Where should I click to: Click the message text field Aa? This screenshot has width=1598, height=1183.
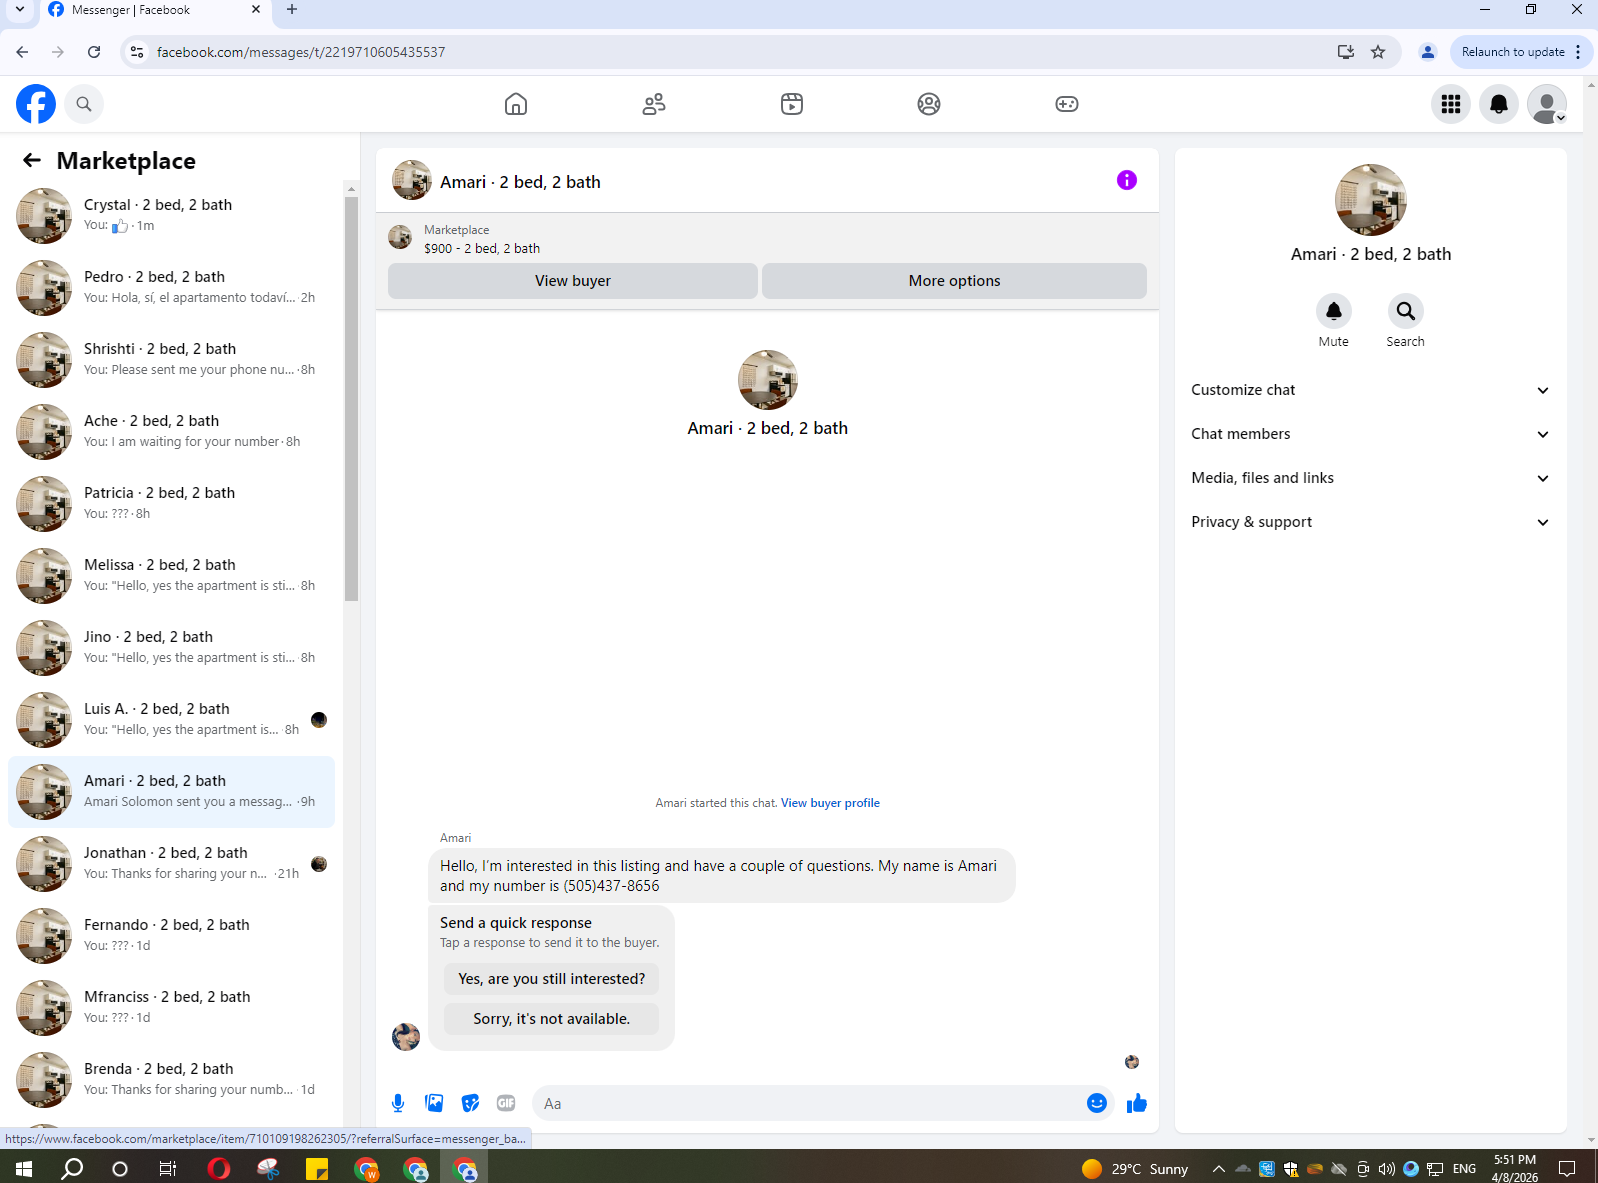pyautogui.click(x=808, y=1103)
